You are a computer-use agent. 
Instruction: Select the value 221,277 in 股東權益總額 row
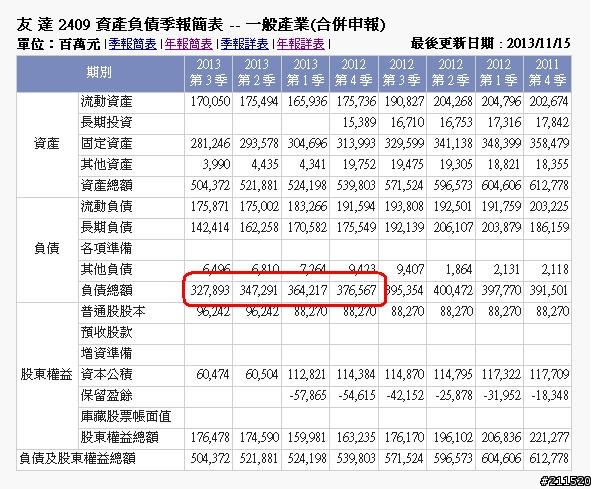(x=548, y=438)
